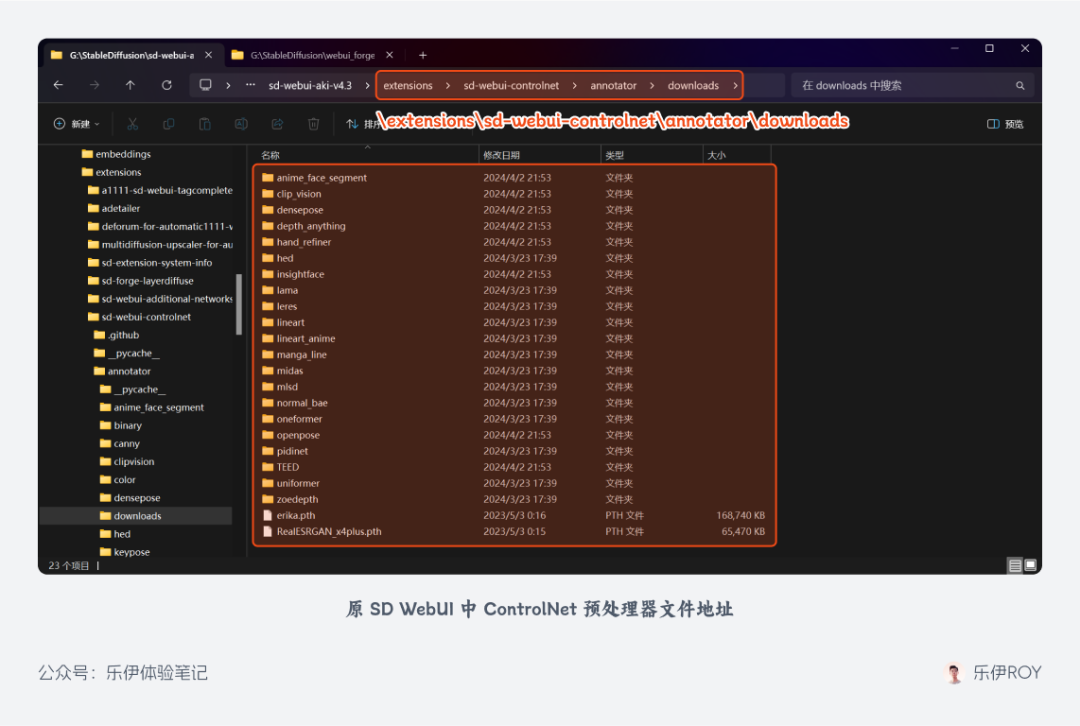Click the copy icon in toolbar

coord(169,124)
